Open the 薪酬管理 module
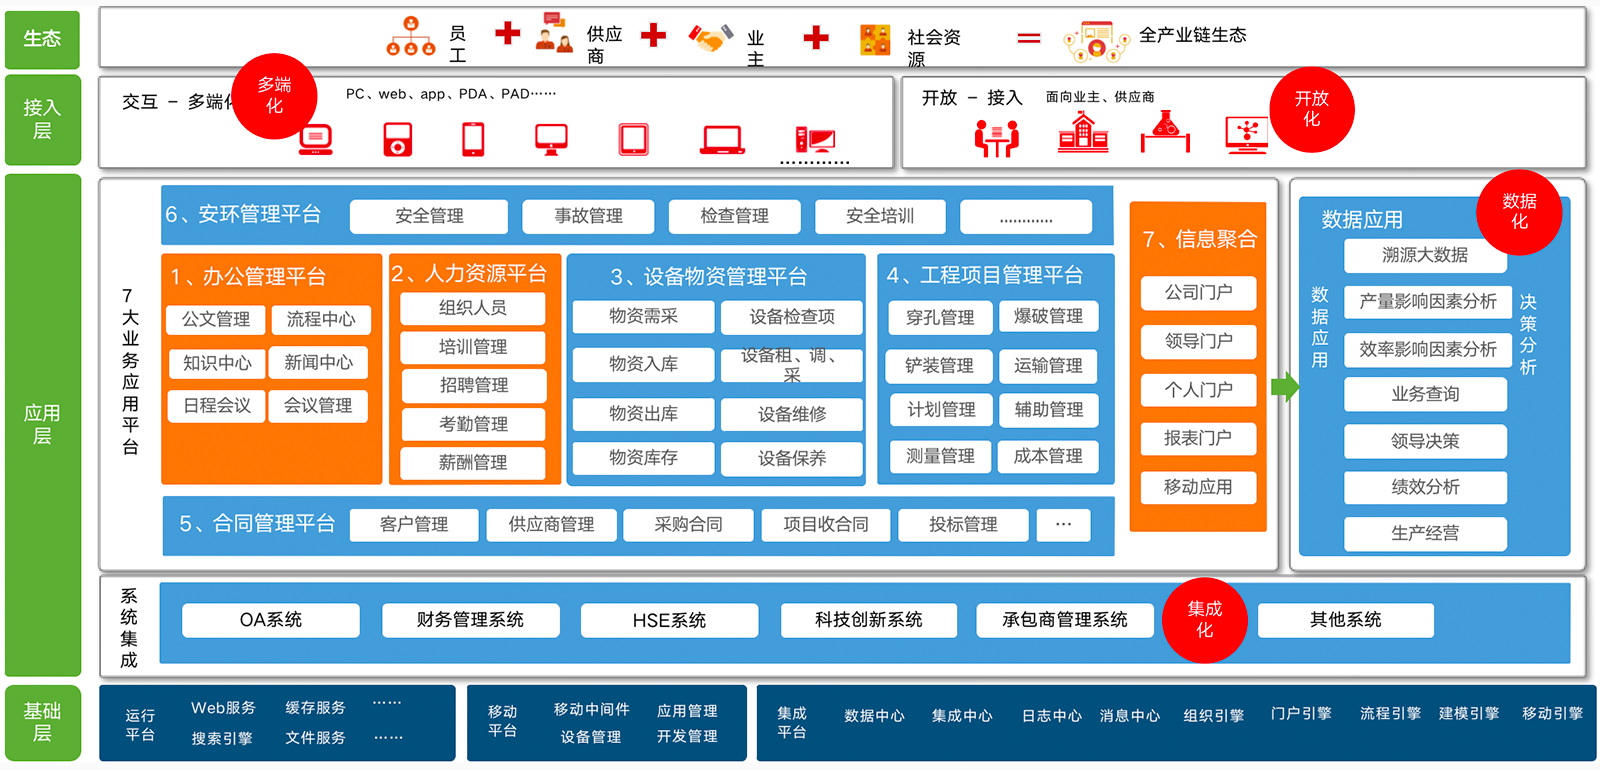Image resolution: width=1600 pixels, height=770 pixels. coord(473,462)
